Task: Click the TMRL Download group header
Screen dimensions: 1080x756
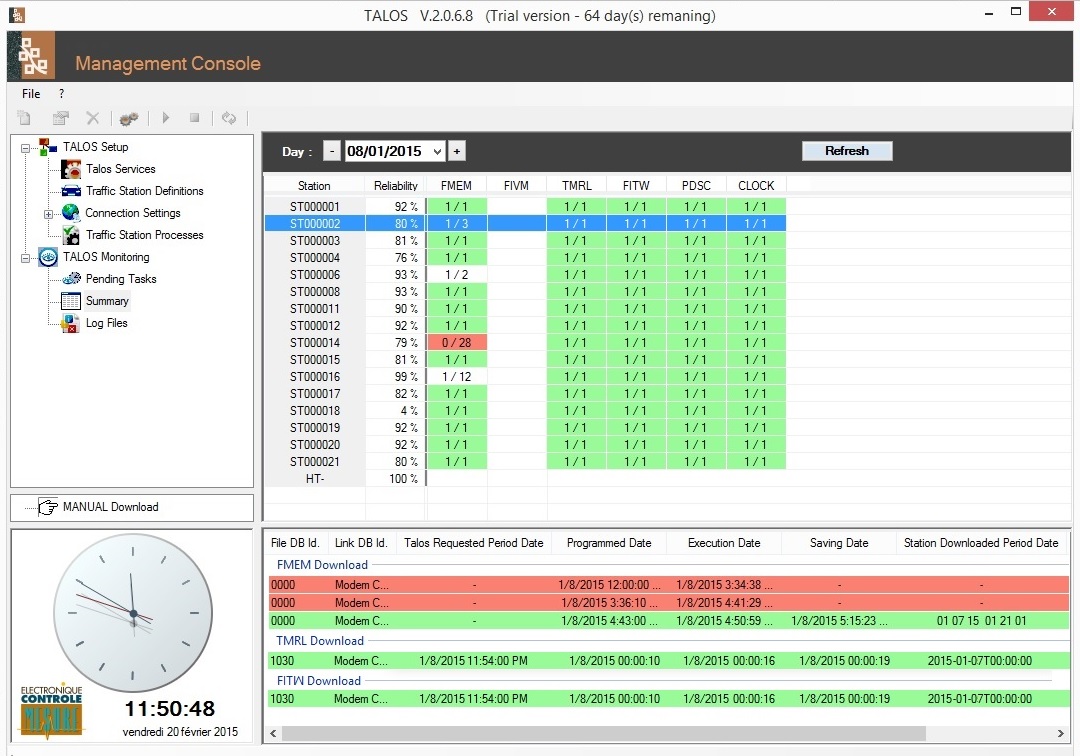Action: pos(320,640)
